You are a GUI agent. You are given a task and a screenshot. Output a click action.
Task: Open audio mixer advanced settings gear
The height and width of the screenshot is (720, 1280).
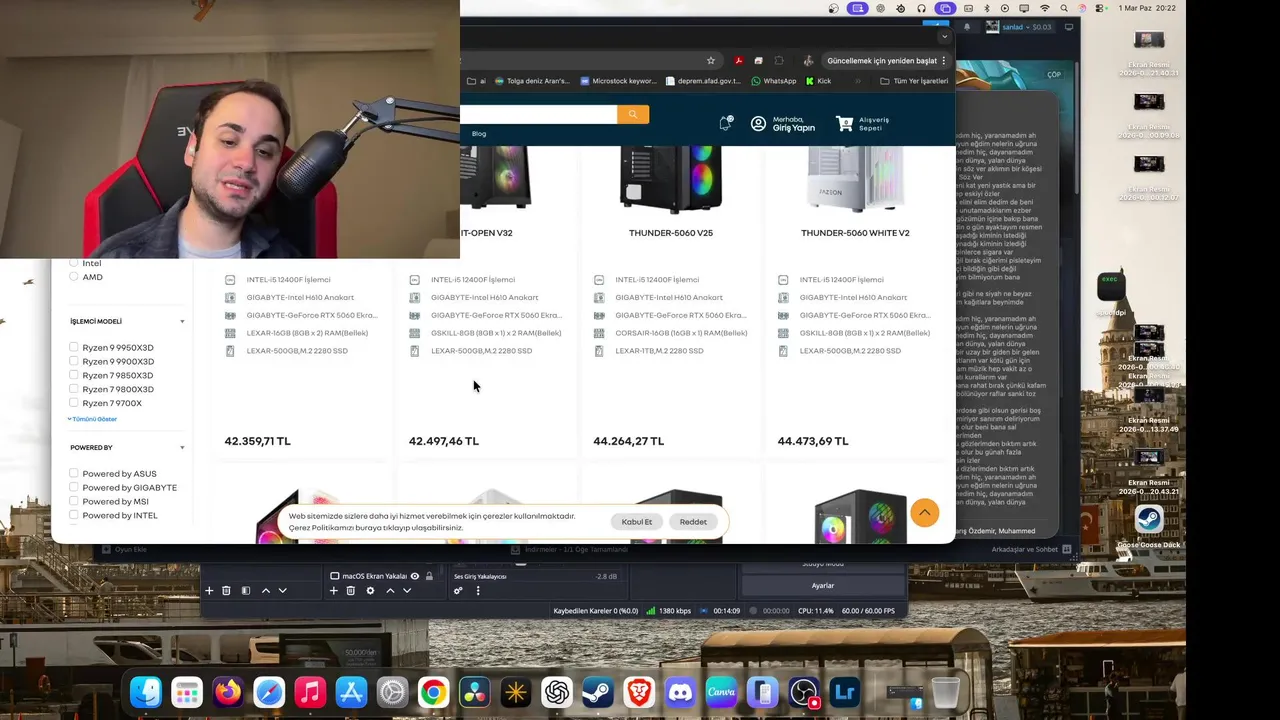pyautogui.click(x=458, y=591)
